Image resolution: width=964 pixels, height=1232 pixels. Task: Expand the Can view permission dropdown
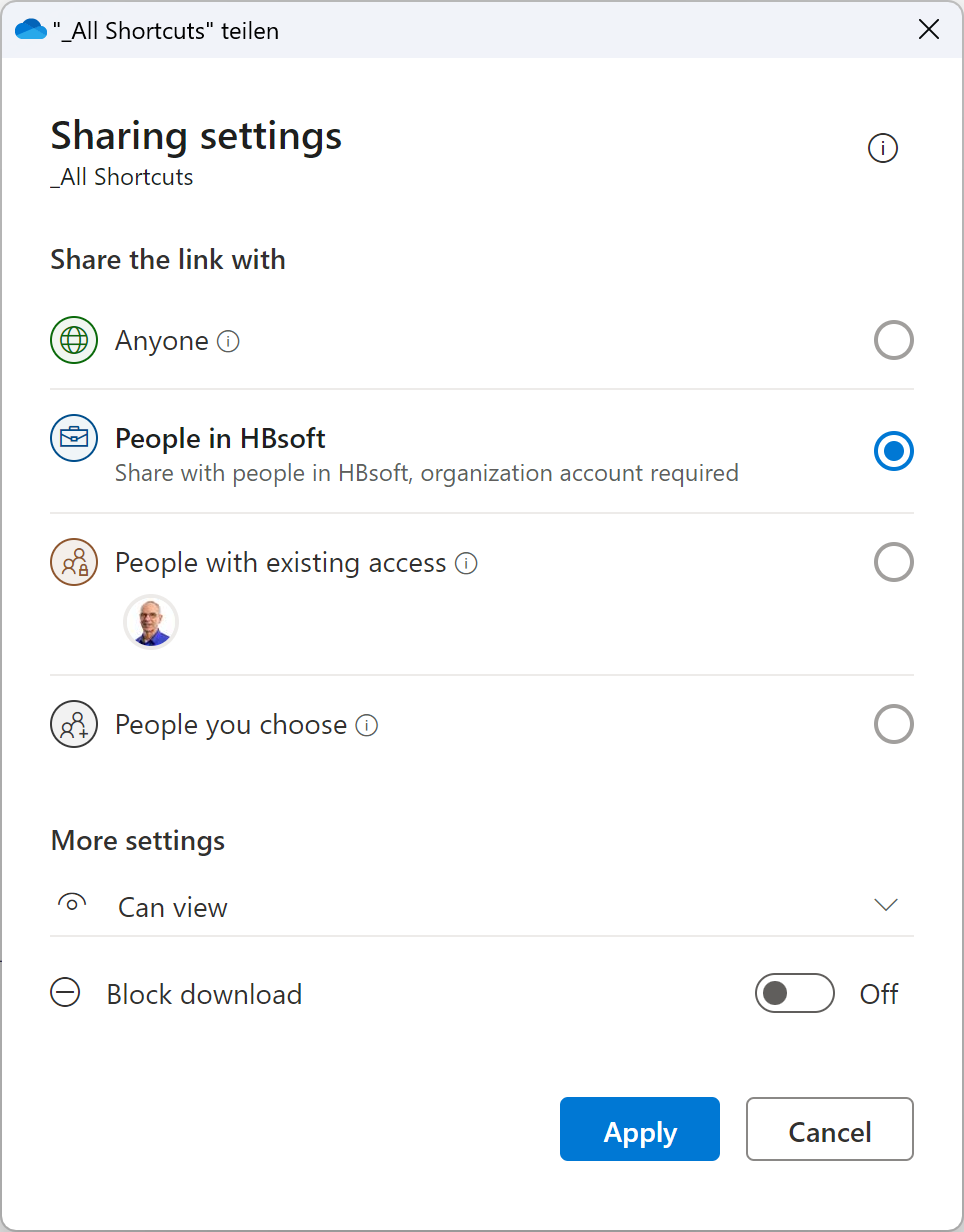885,906
